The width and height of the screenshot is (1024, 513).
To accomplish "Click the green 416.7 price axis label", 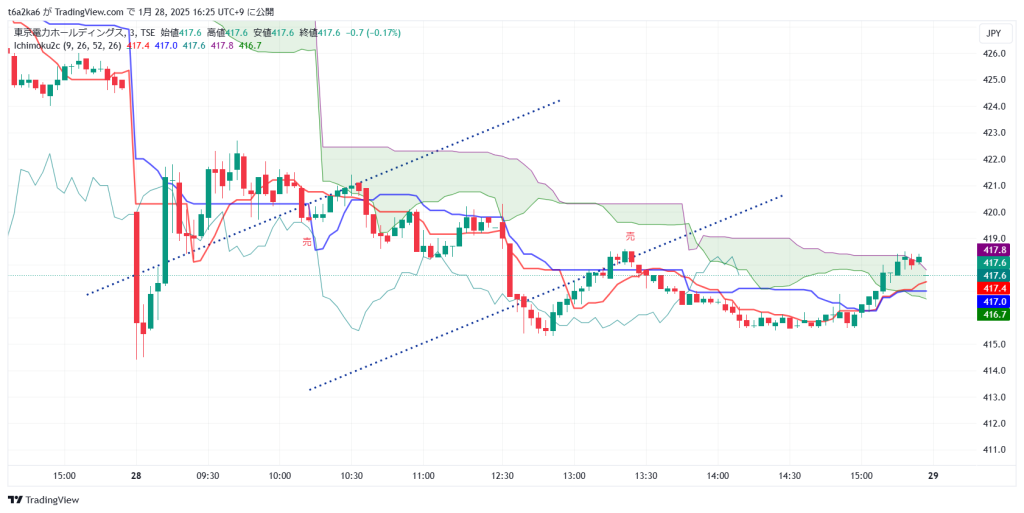I will (x=995, y=314).
